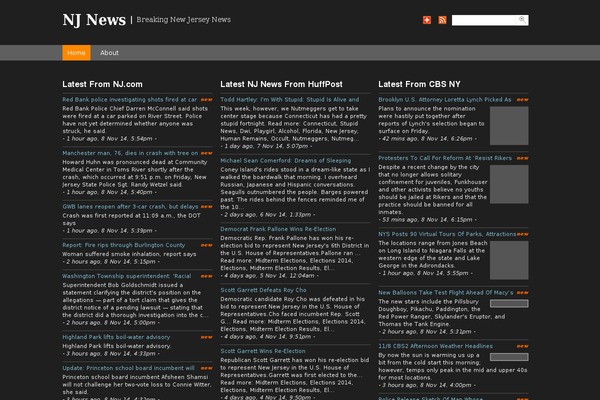The height and width of the screenshot is (400, 600).
Task: Open 'Democrat Frank Pallone Wins Re-Election' article
Action: click(x=278, y=229)
